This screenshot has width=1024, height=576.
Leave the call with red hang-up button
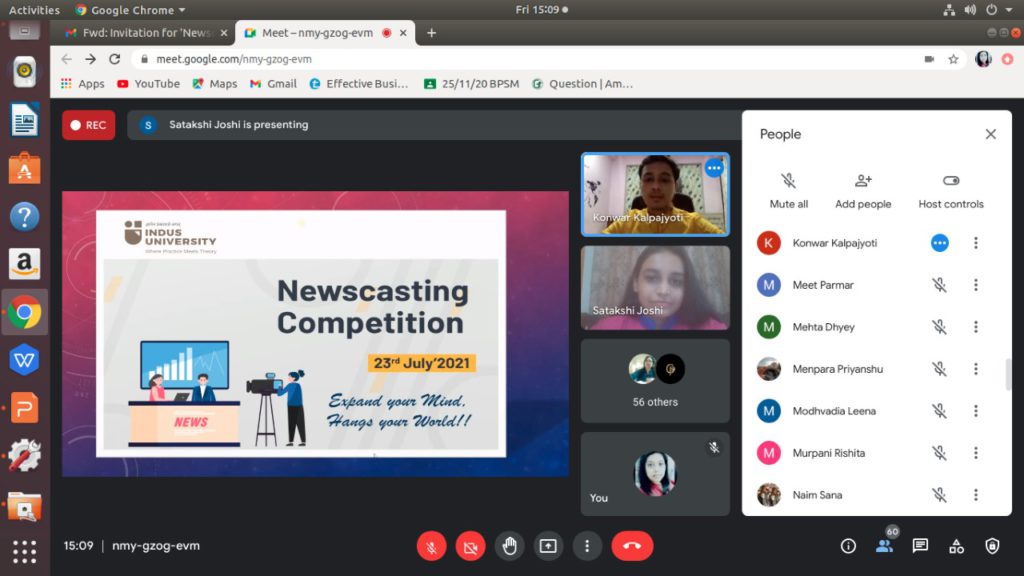click(632, 546)
